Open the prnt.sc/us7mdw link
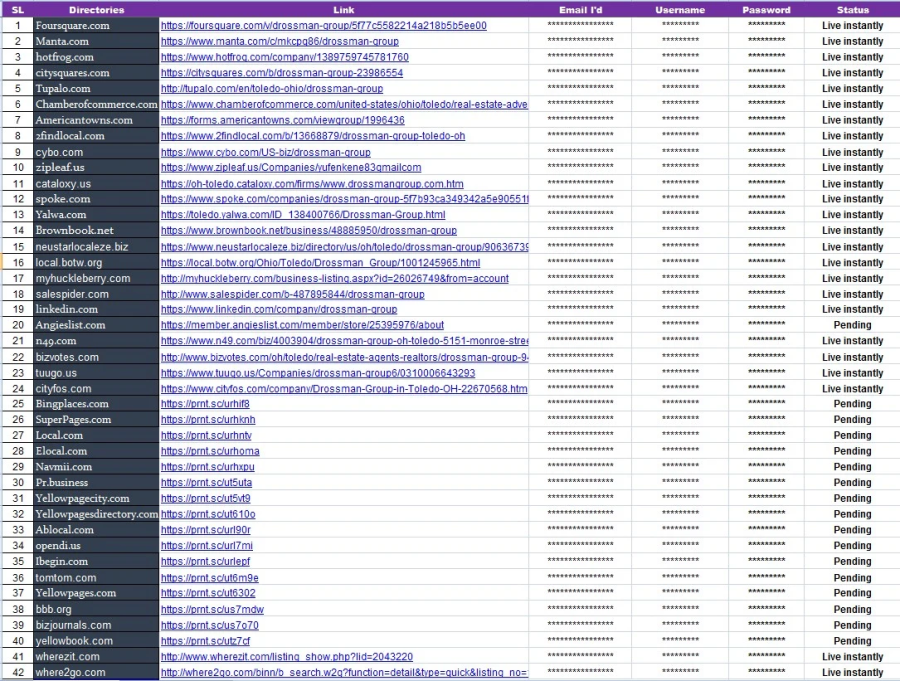 click(212, 610)
